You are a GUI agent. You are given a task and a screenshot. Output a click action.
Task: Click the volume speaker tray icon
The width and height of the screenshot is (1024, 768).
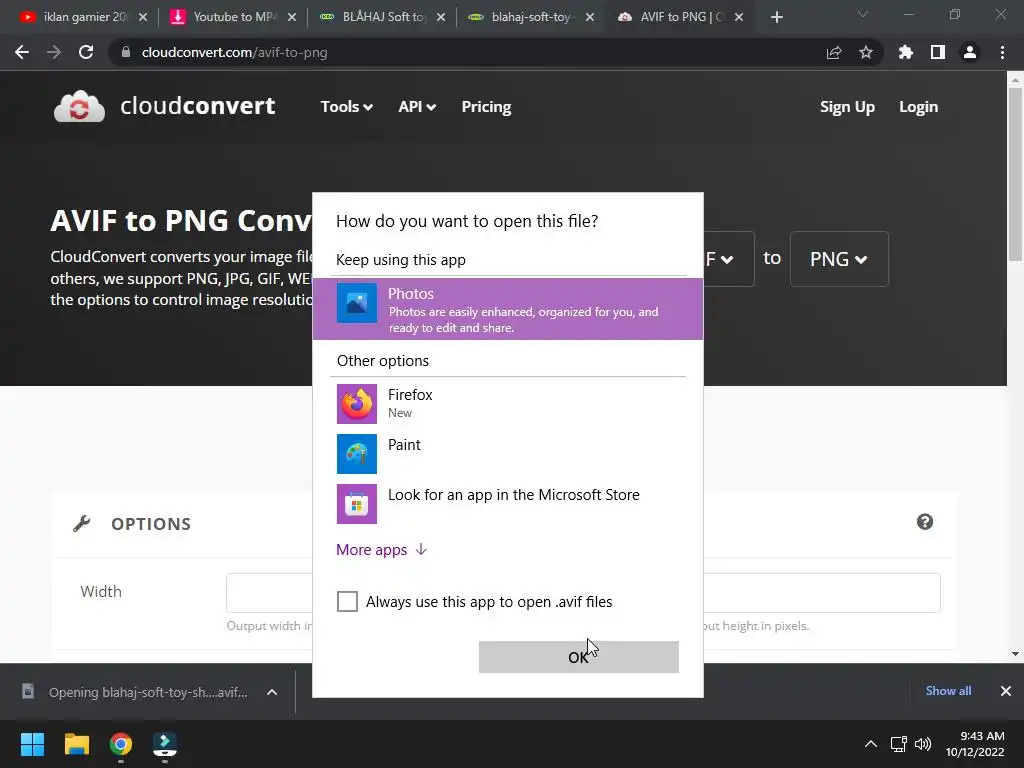click(923, 744)
